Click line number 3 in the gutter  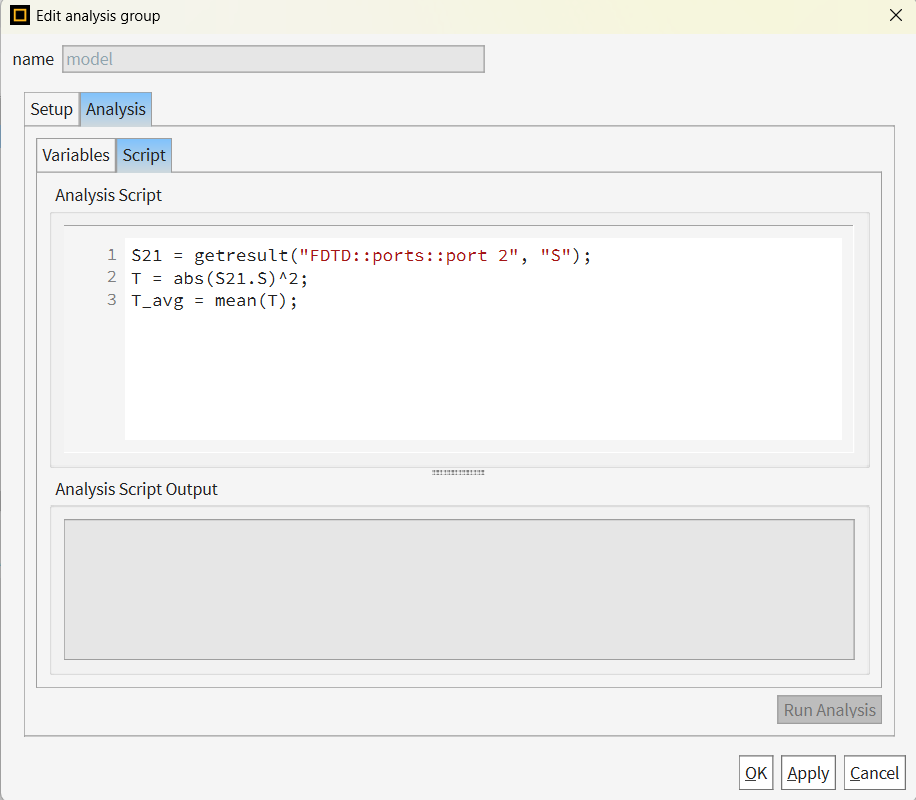point(112,300)
